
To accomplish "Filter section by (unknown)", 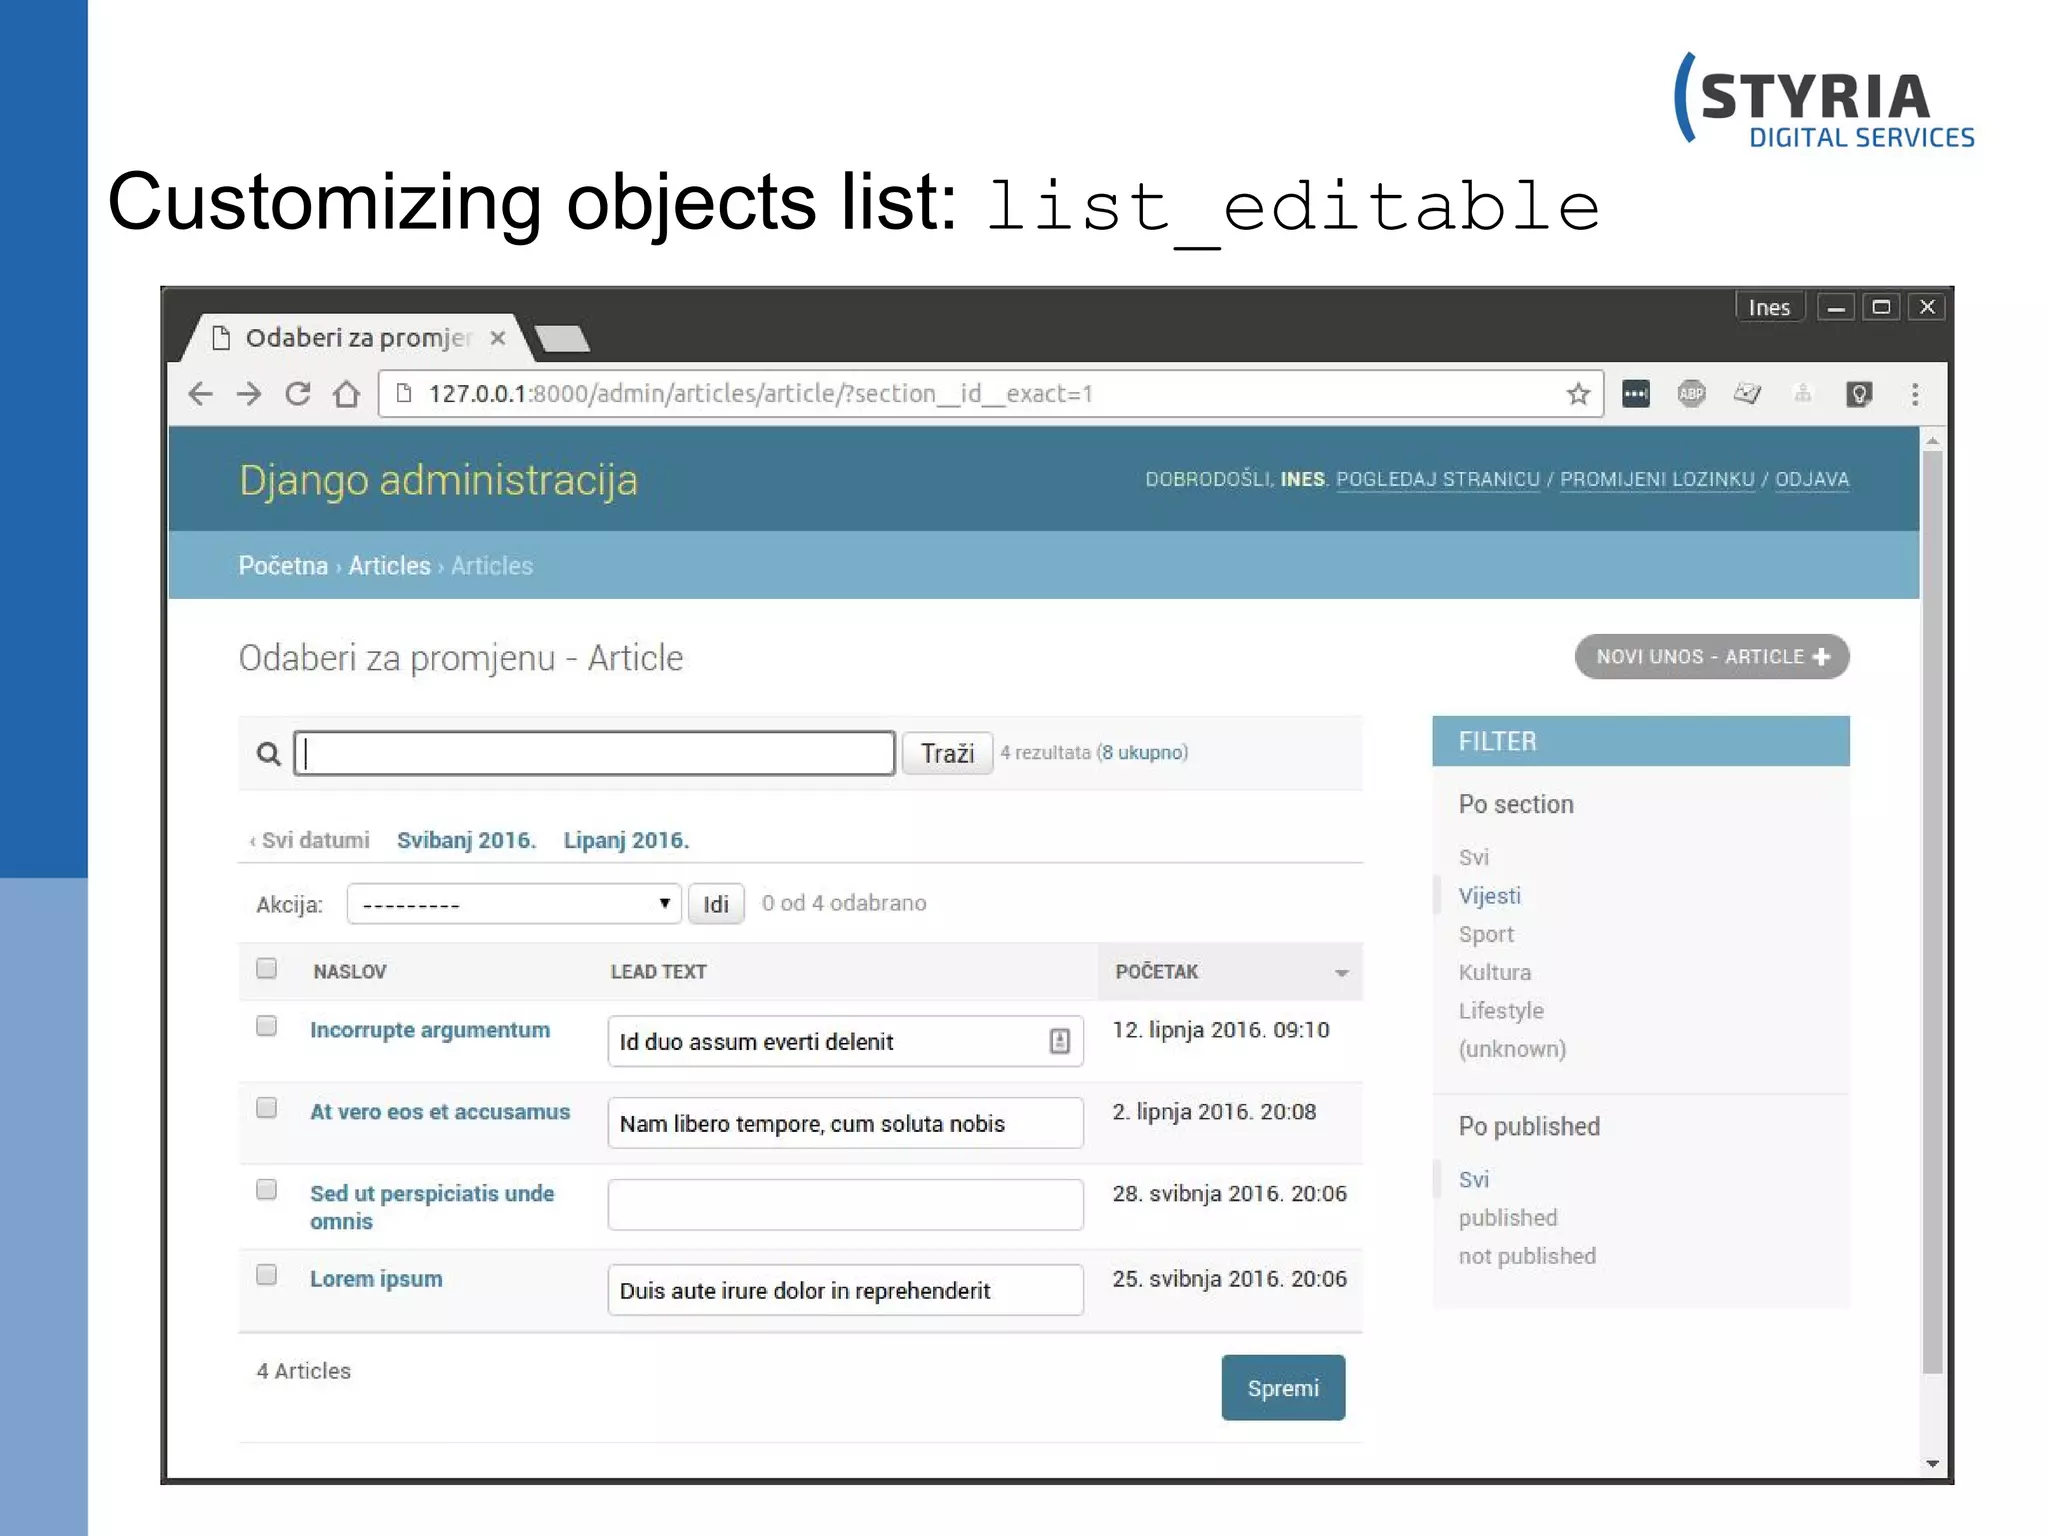I will (x=1512, y=1049).
